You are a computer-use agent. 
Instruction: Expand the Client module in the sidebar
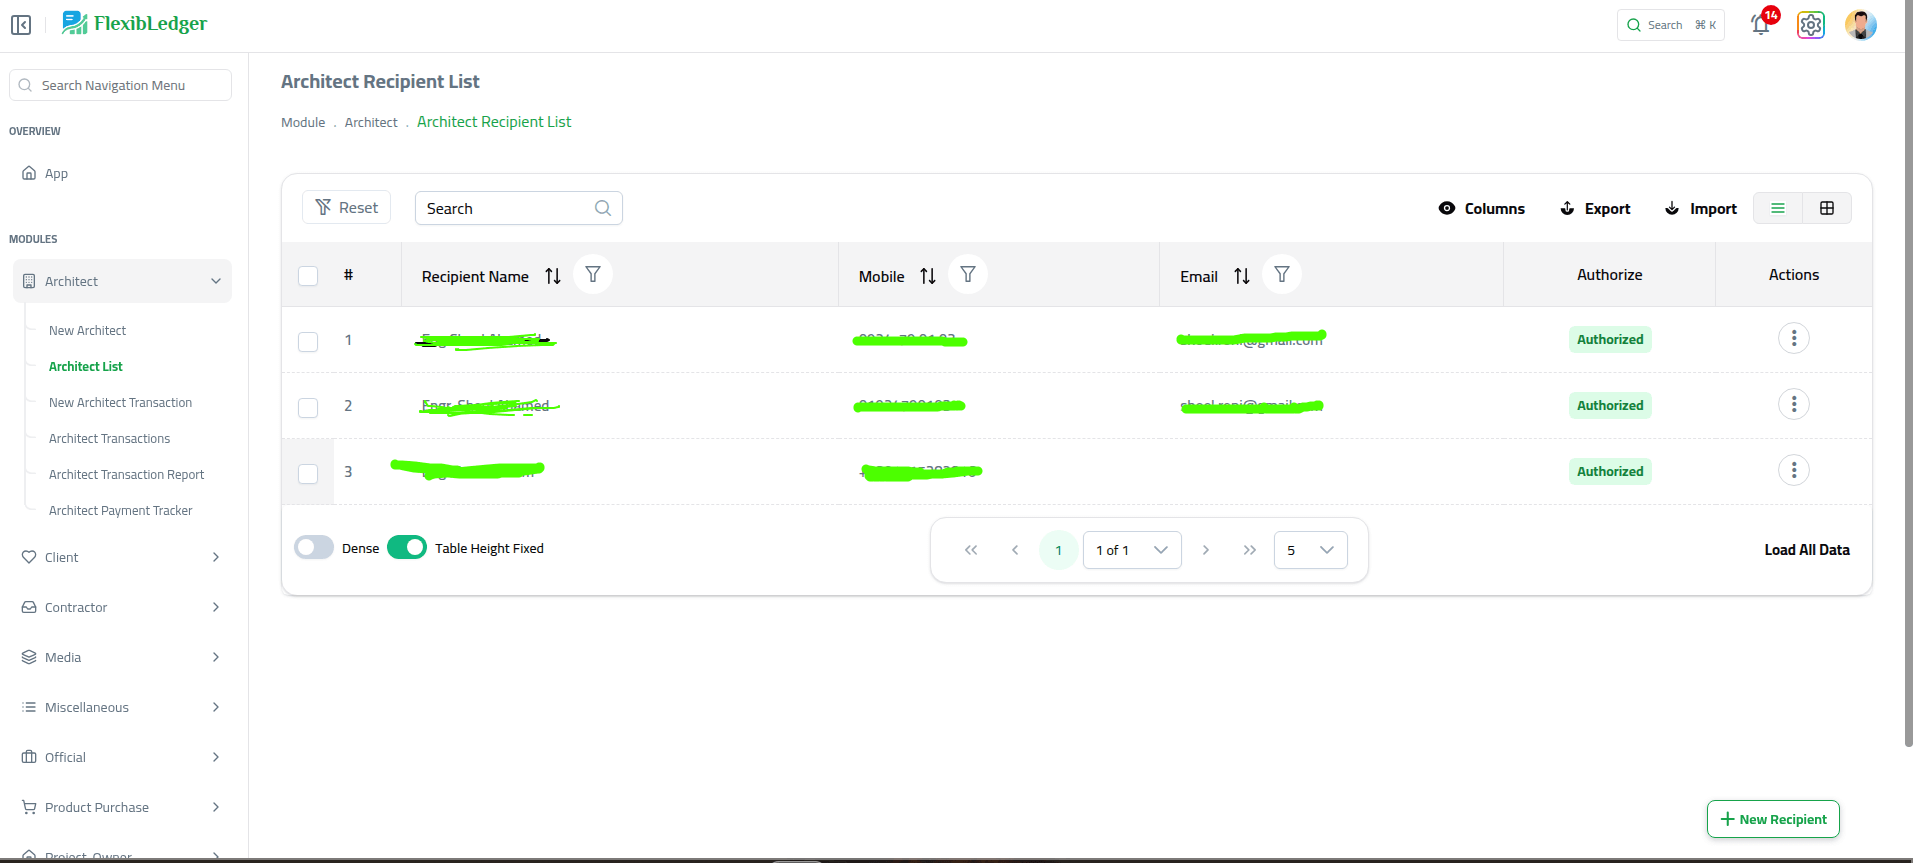[x=120, y=557]
